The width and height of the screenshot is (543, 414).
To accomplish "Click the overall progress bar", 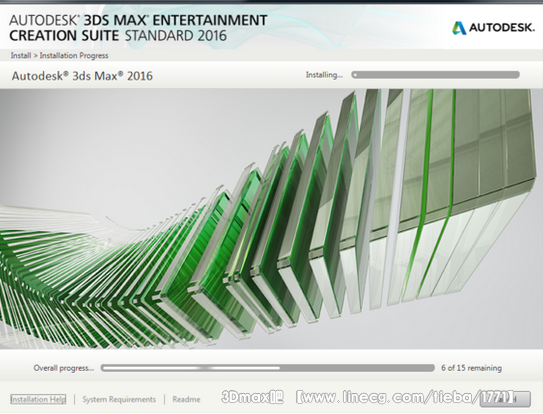I will tap(268, 368).
